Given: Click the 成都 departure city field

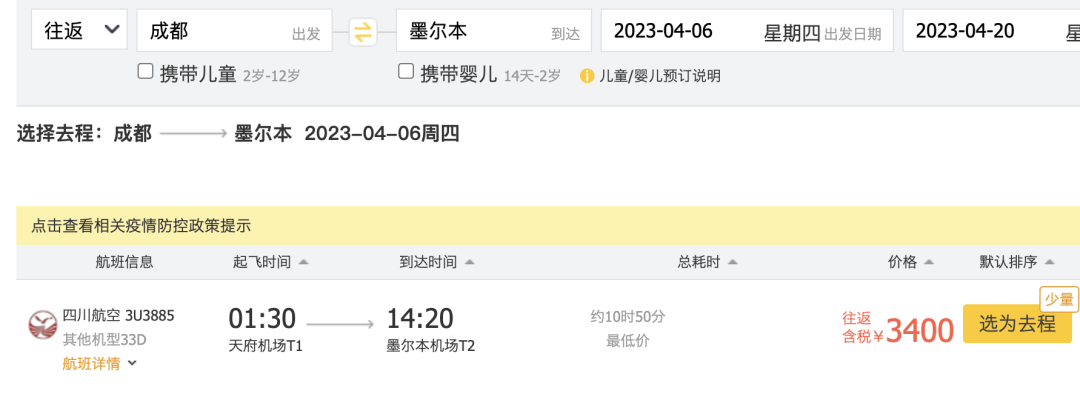Looking at the screenshot, I should 234,30.
